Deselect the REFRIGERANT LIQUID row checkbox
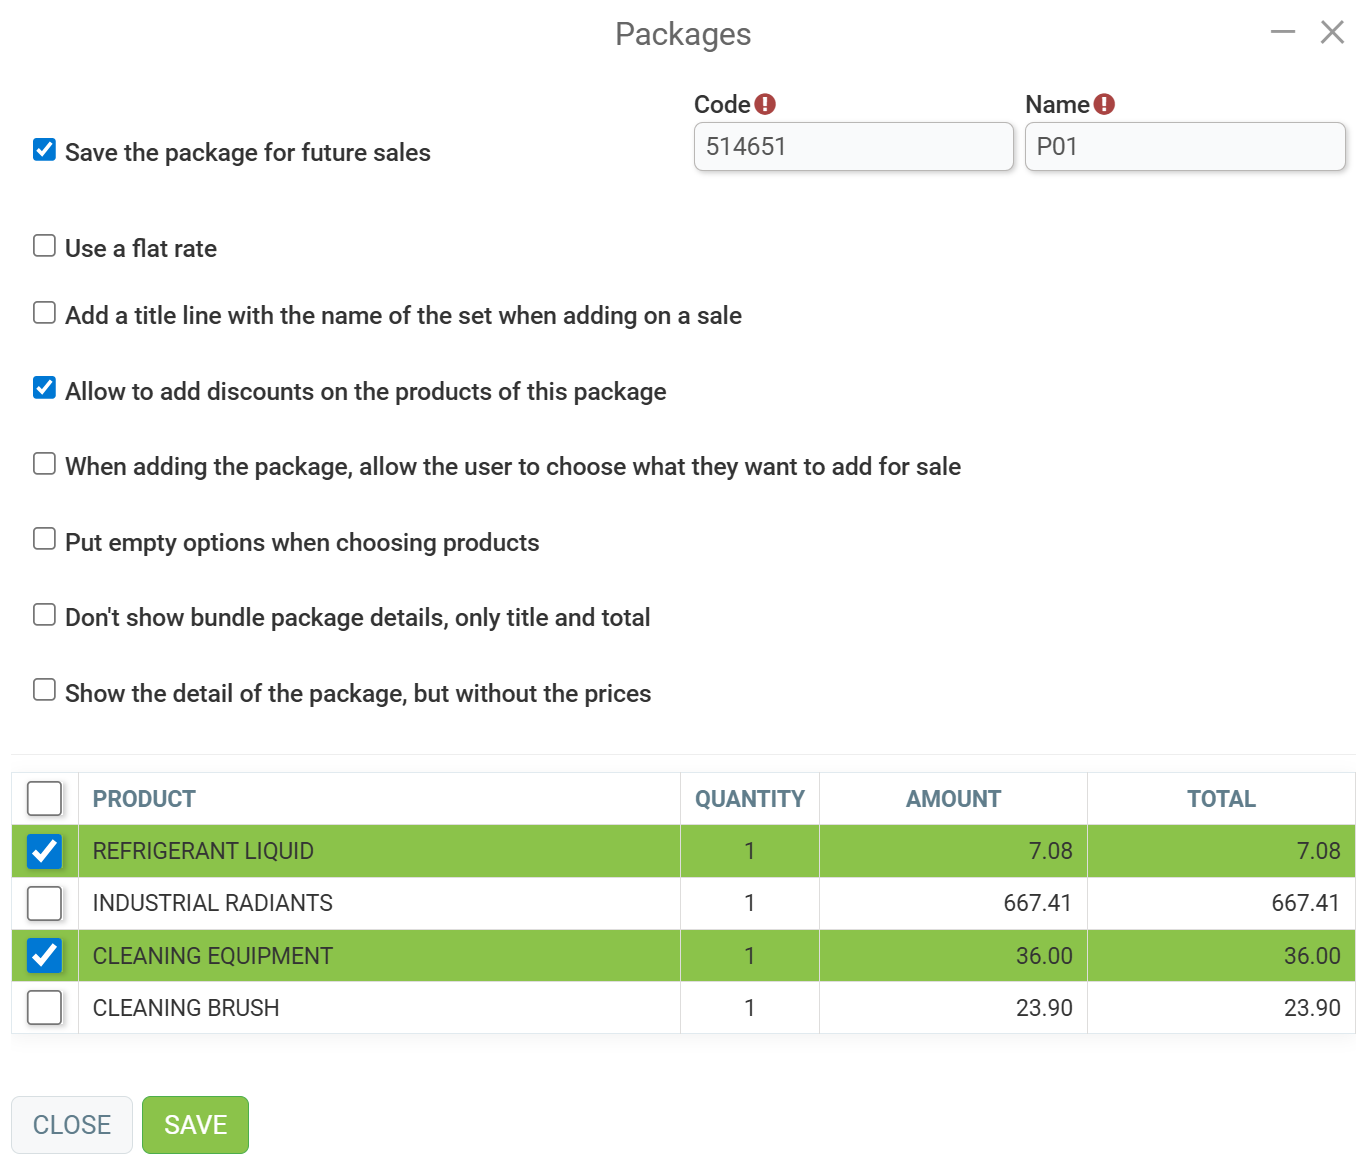Viewport: 1370px width, 1160px height. tap(44, 851)
